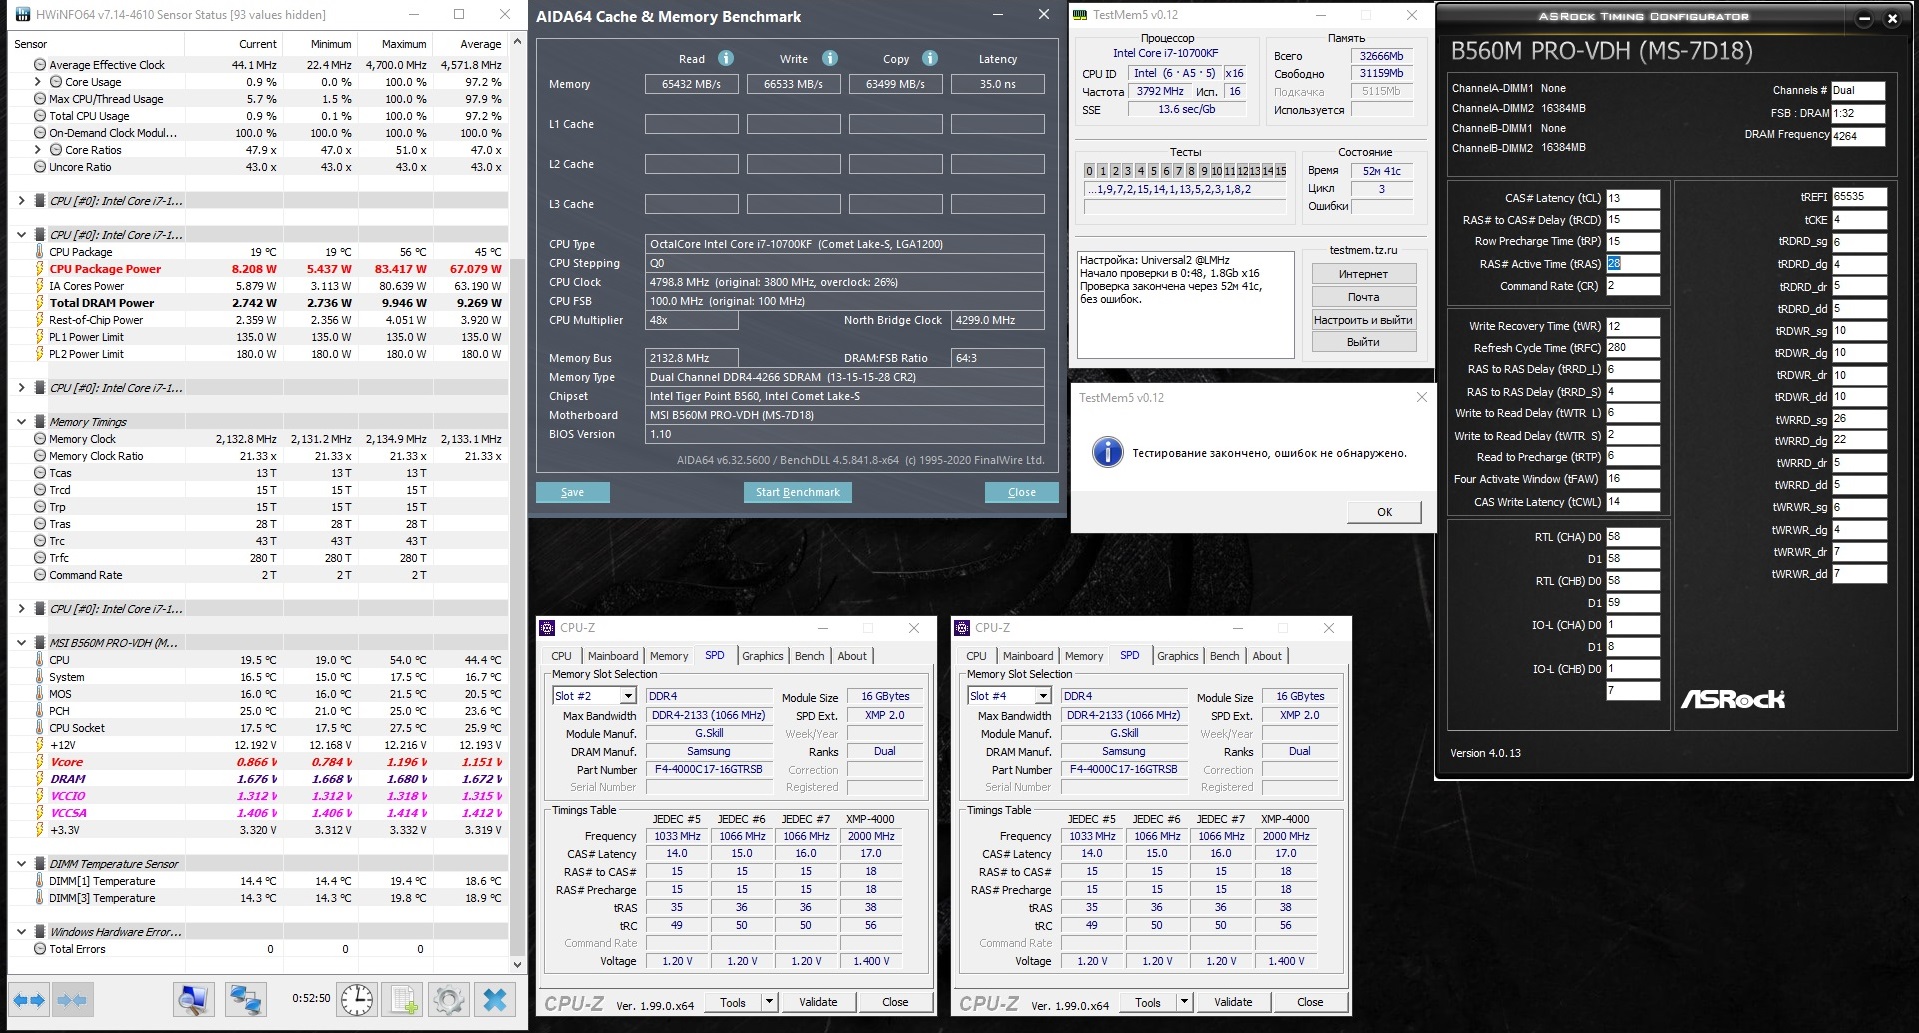The height and width of the screenshot is (1033, 1919).
Task: Minimize the ASRock Timing Configurator window
Action: click(1864, 18)
